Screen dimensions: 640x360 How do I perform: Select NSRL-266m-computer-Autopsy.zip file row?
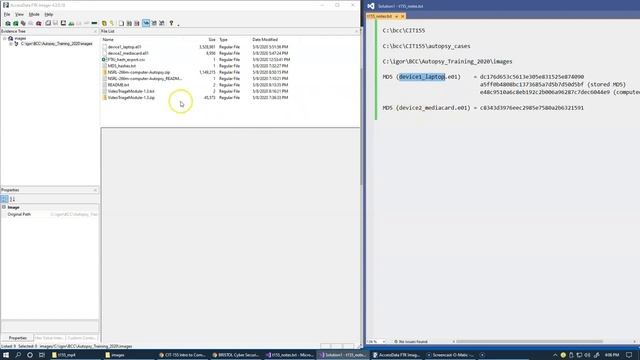click(x=139, y=72)
